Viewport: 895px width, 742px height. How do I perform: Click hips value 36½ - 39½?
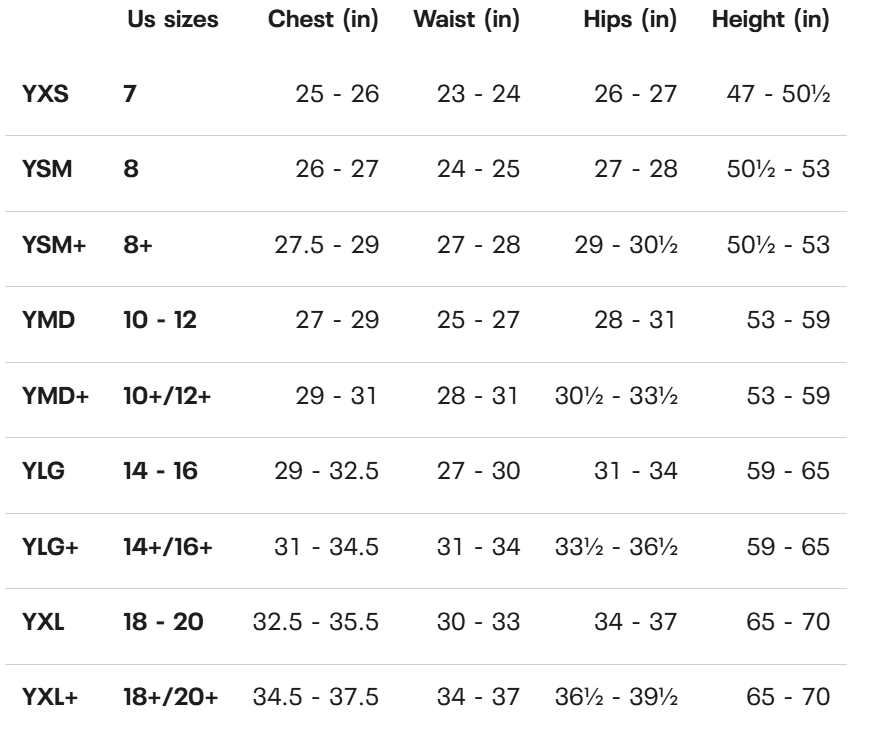pos(616,697)
